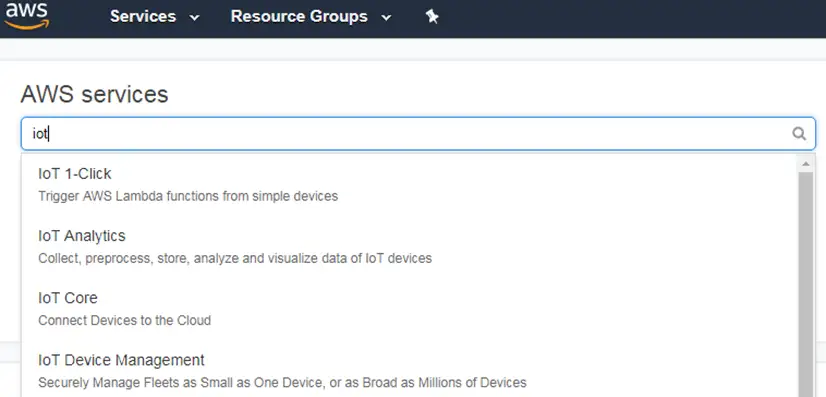The width and height of the screenshot is (826, 397).
Task: Open the Resource Groups menu
Action: (299, 16)
